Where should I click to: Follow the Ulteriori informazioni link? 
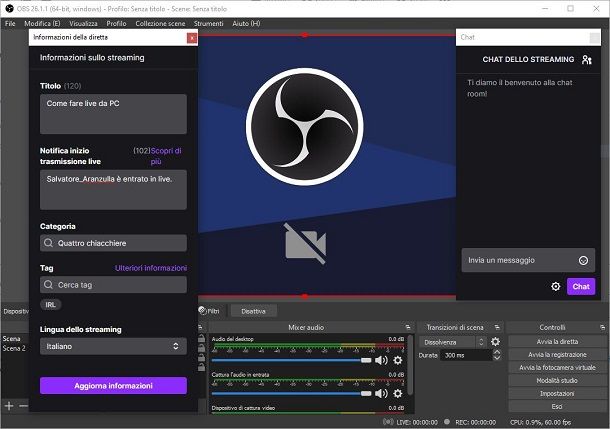point(151,268)
